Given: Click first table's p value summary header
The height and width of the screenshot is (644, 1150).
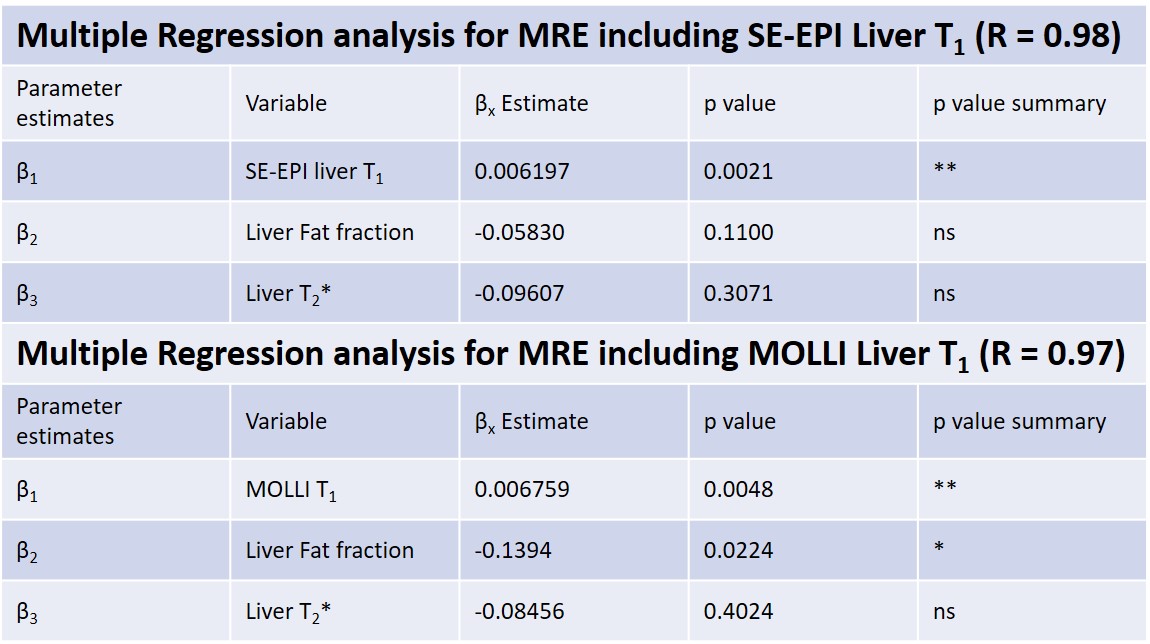Looking at the screenshot, I should point(1019,104).
